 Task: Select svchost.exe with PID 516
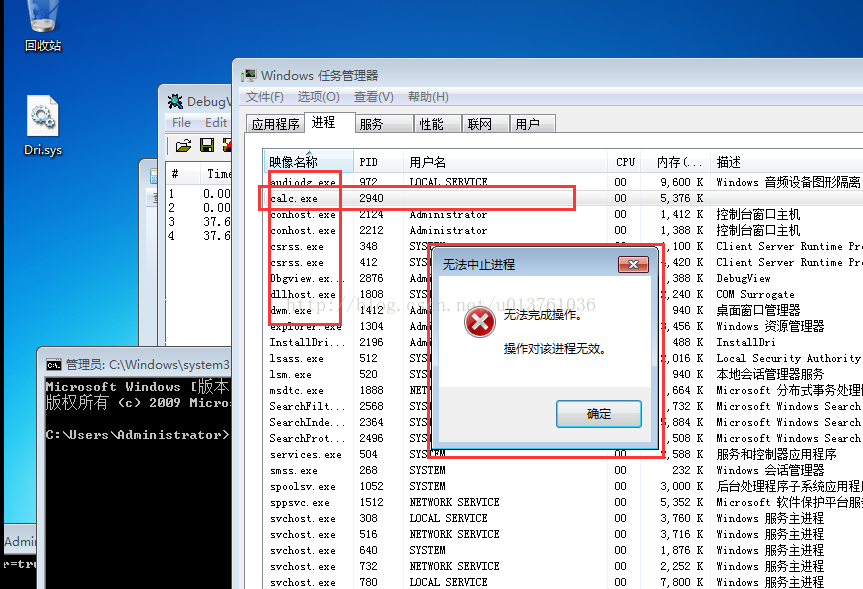pyautogui.click(x=562, y=533)
